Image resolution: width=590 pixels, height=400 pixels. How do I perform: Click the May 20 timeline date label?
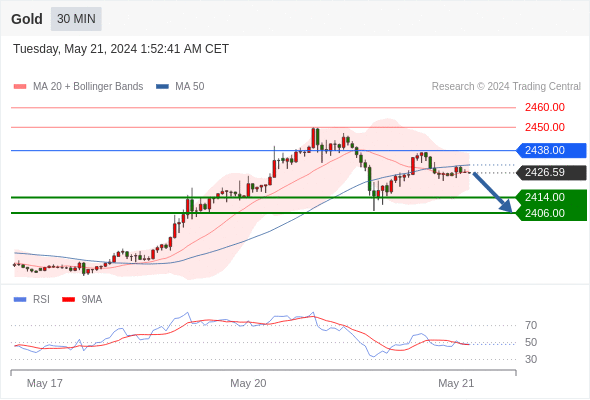tap(248, 383)
